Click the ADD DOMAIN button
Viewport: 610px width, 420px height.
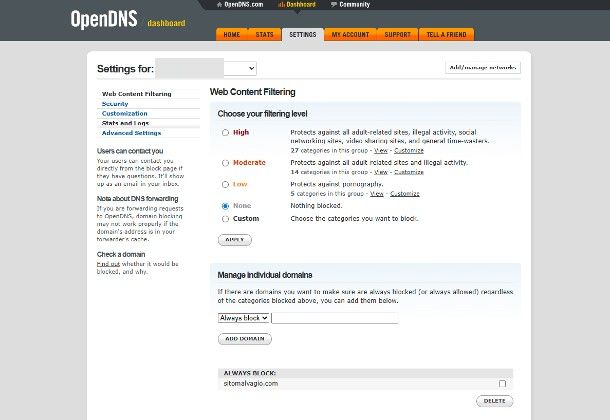pyautogui.click(x=245, y=339)
